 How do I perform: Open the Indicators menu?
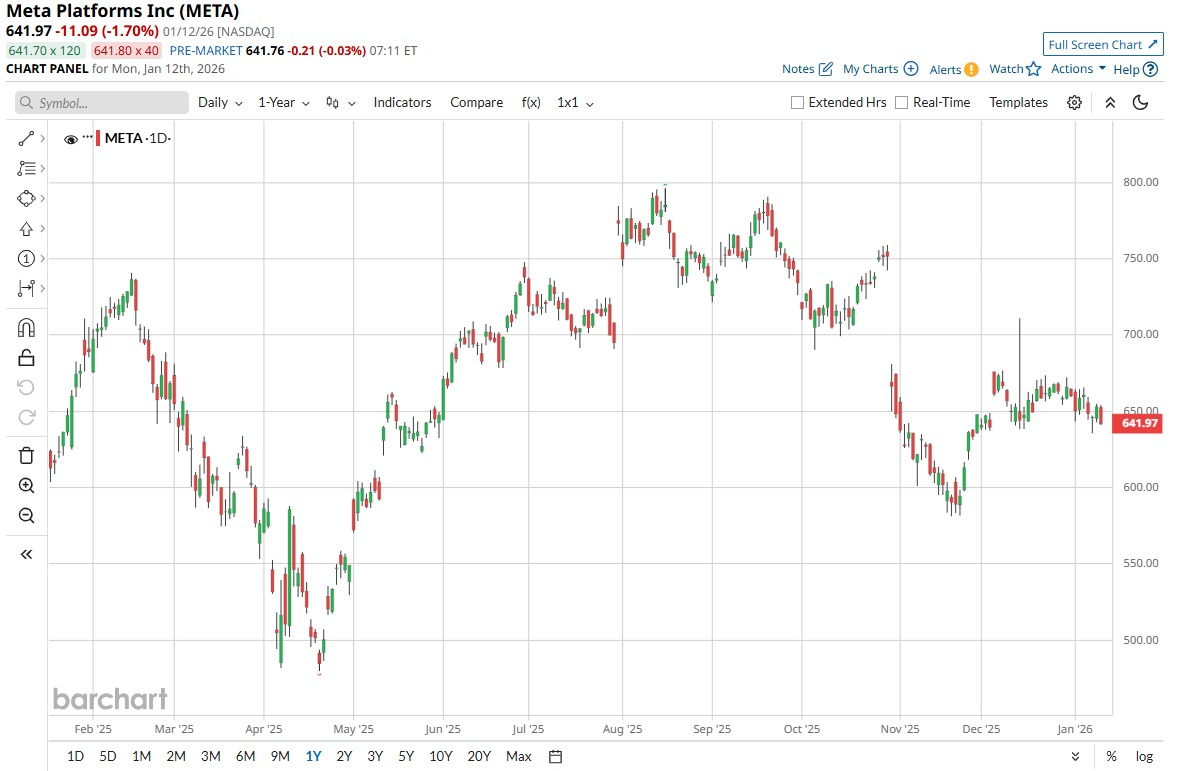402,103
